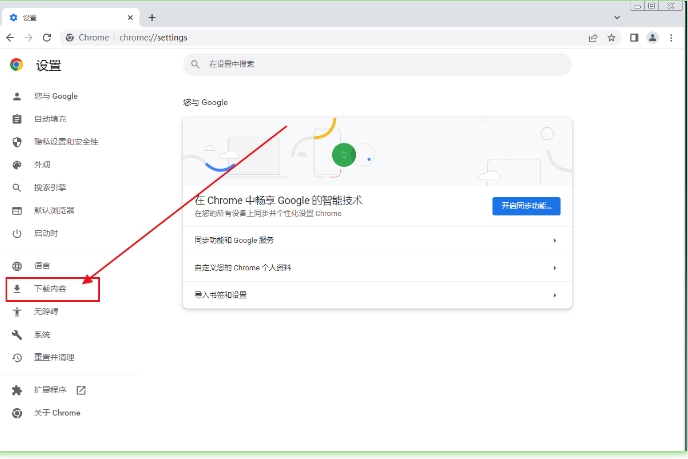Click the external link icon next to 扩展程序

point(81,390)
